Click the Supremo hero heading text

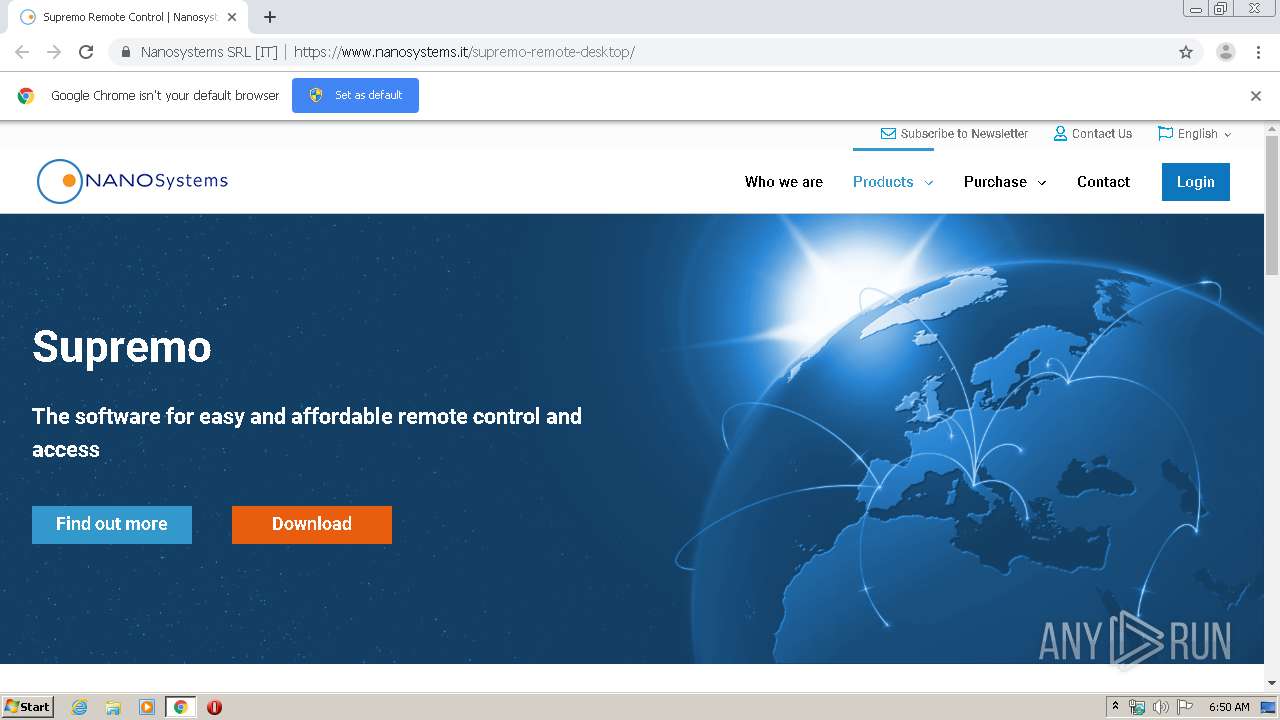(122, 347)
